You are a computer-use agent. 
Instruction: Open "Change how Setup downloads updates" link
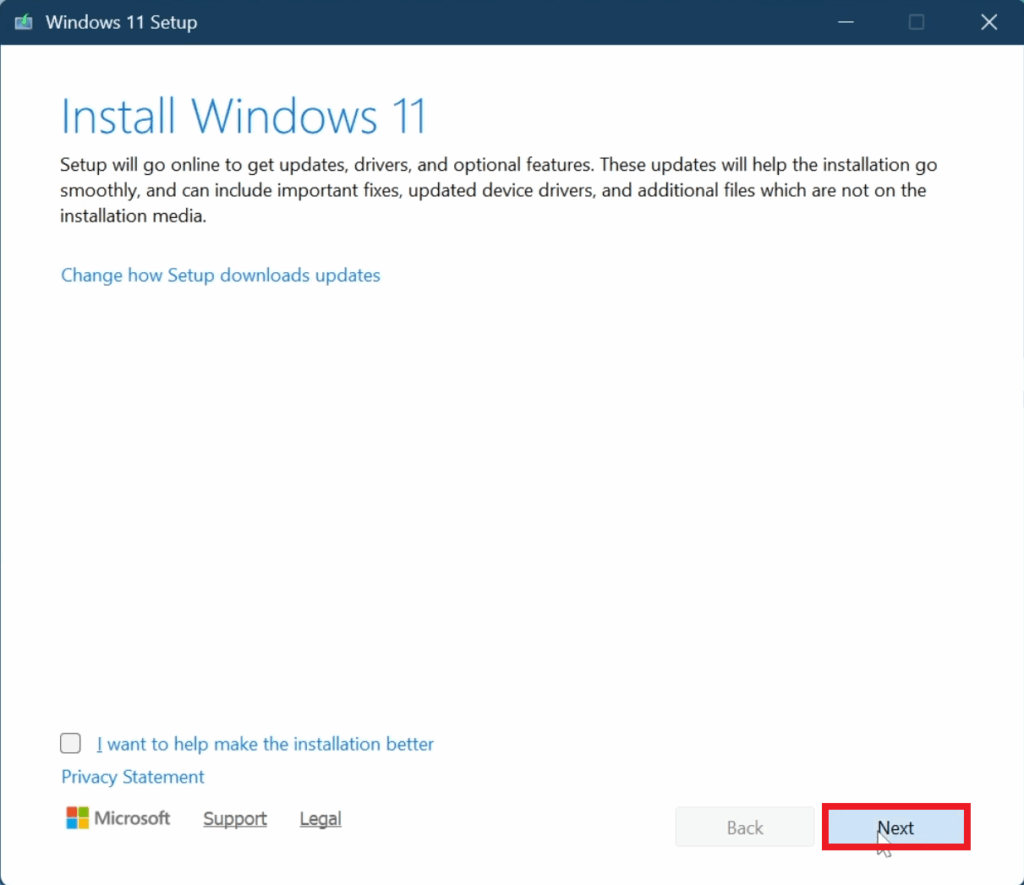[x=220, y=275]
